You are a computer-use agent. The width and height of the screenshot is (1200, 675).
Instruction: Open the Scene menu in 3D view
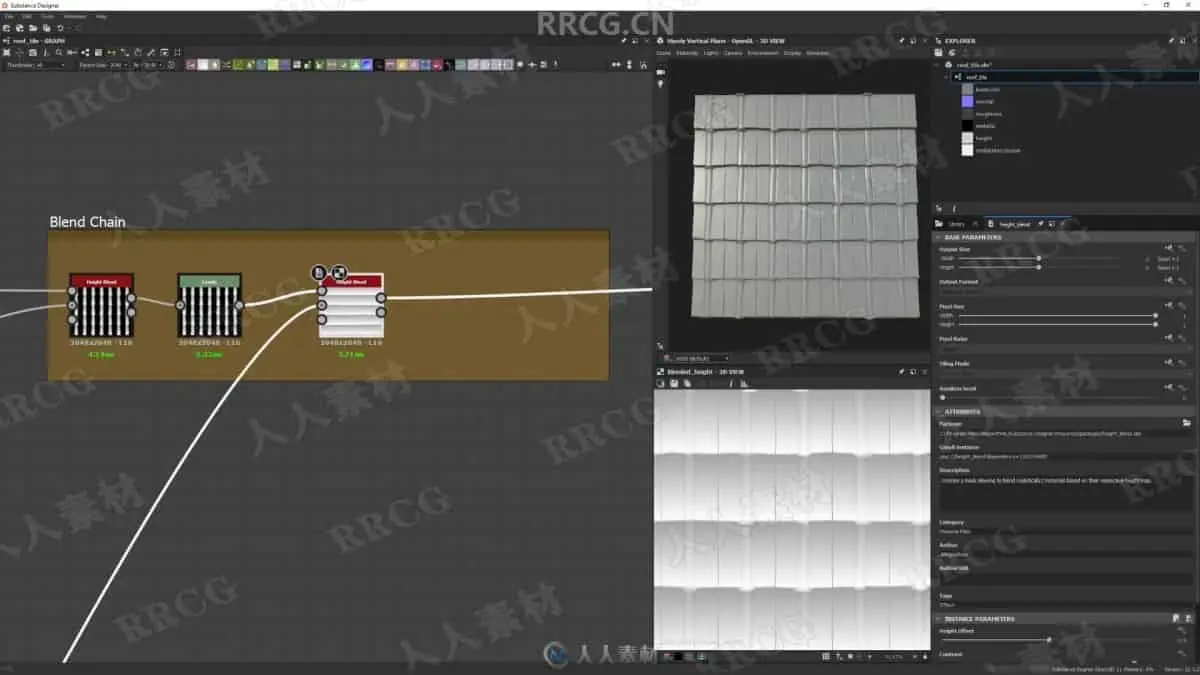(663, 53)
